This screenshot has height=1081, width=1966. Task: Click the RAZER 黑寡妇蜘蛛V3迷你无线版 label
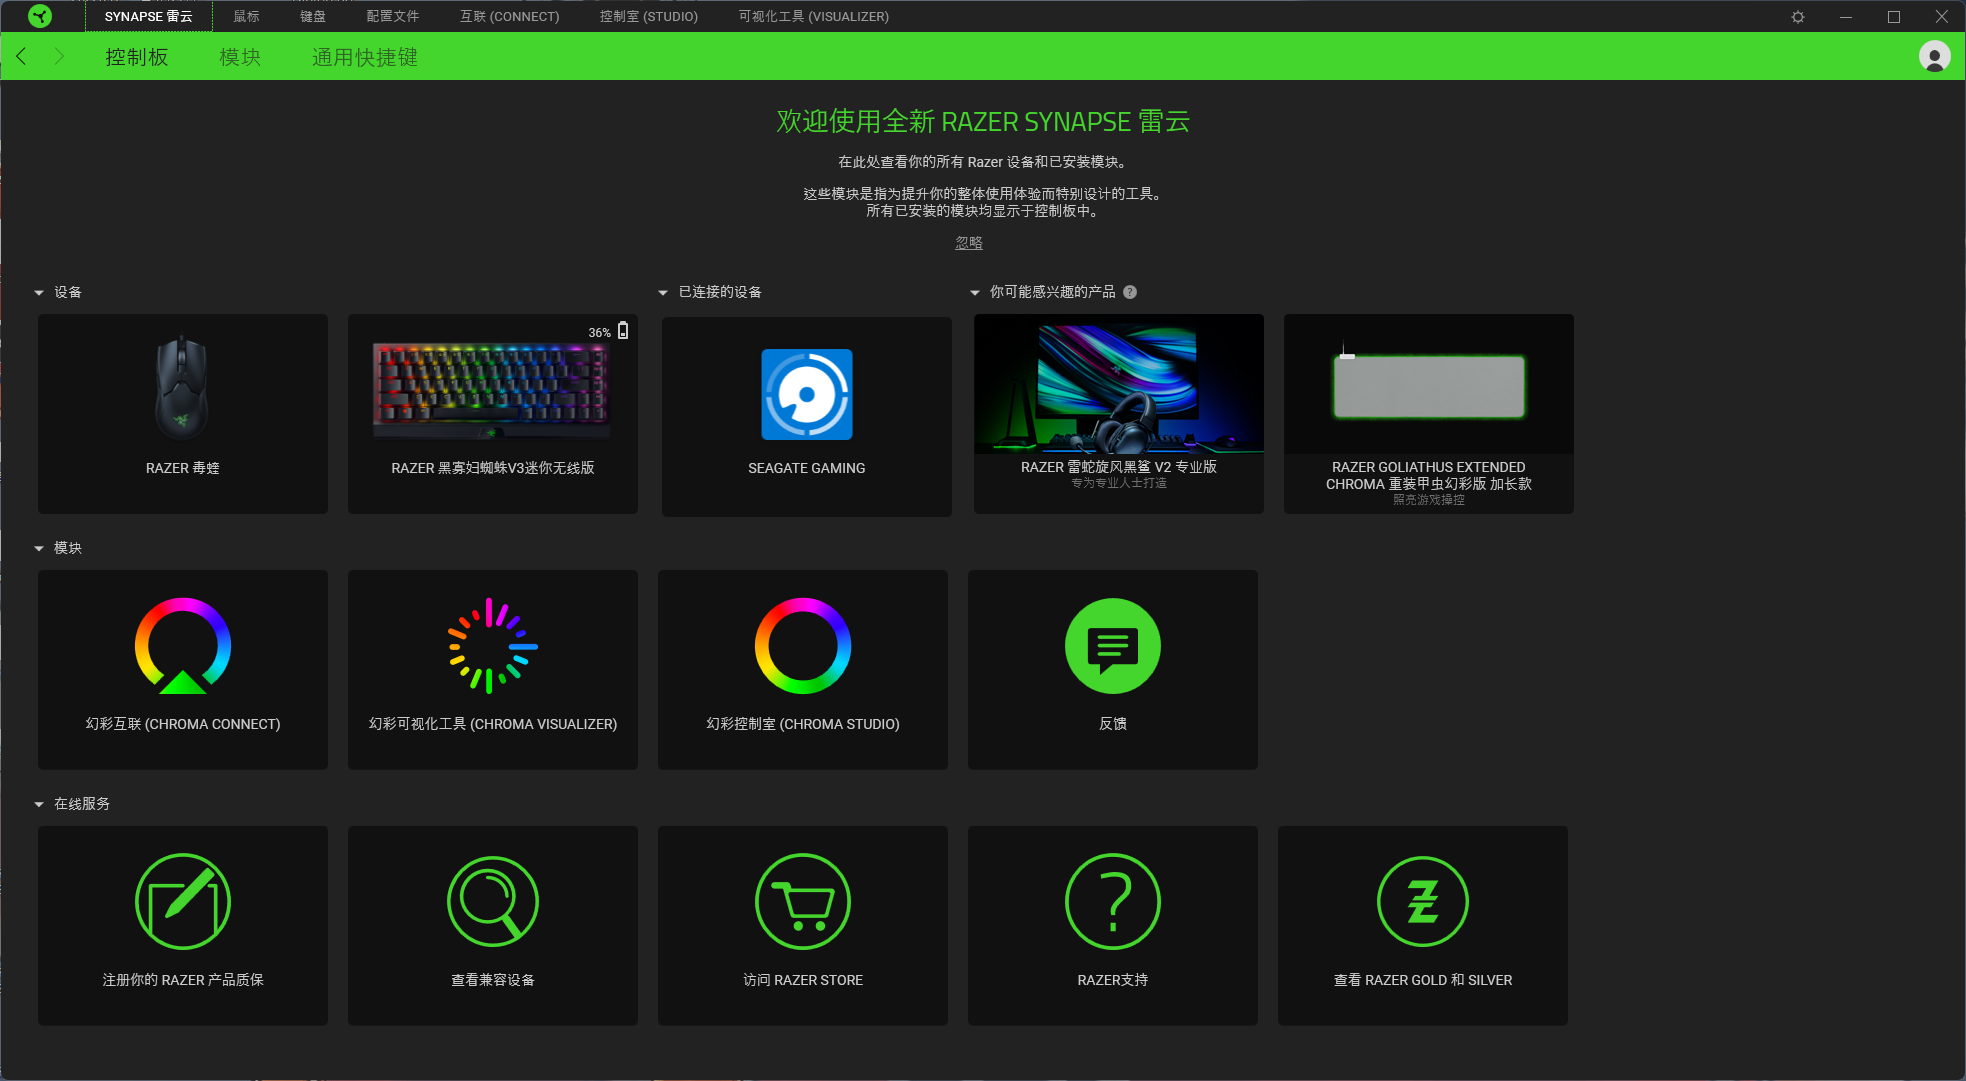click(493, 468)
